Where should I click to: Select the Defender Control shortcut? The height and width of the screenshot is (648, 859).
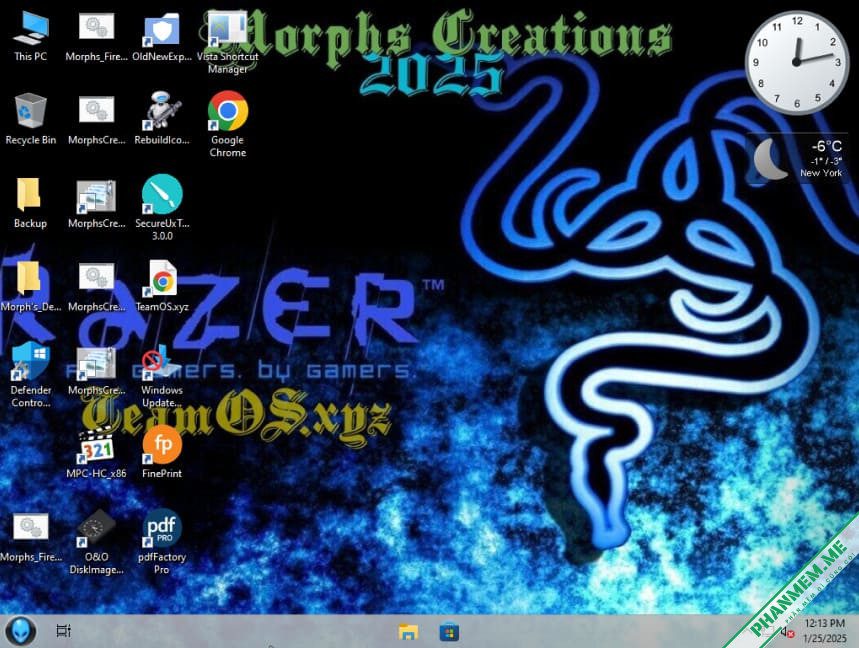pyautogui.click(x=31, y=375)
